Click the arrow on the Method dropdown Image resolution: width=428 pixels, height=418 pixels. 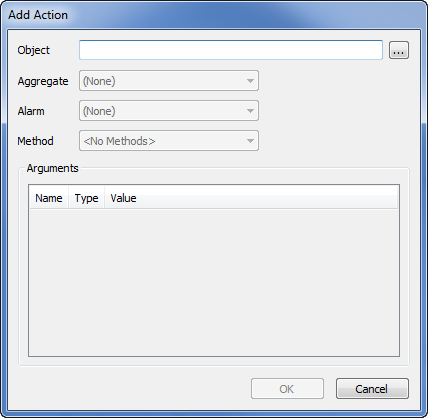click(250, 141)
